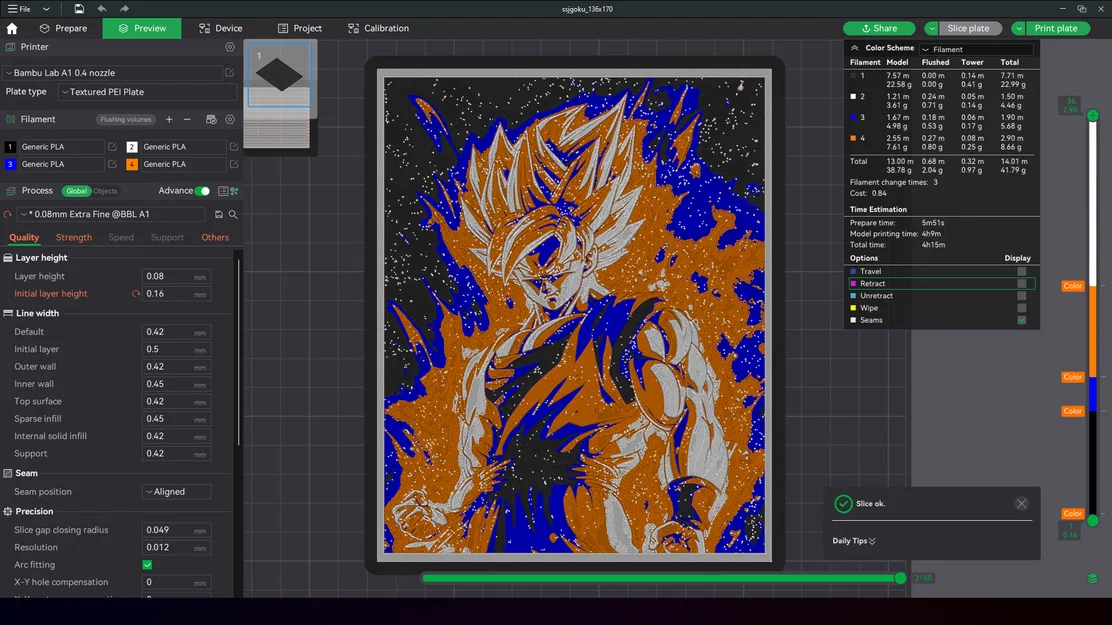This screenshot has height=625, width=1112.
Task: Switch to the Project tab
Action: click(x=299, y=28)
